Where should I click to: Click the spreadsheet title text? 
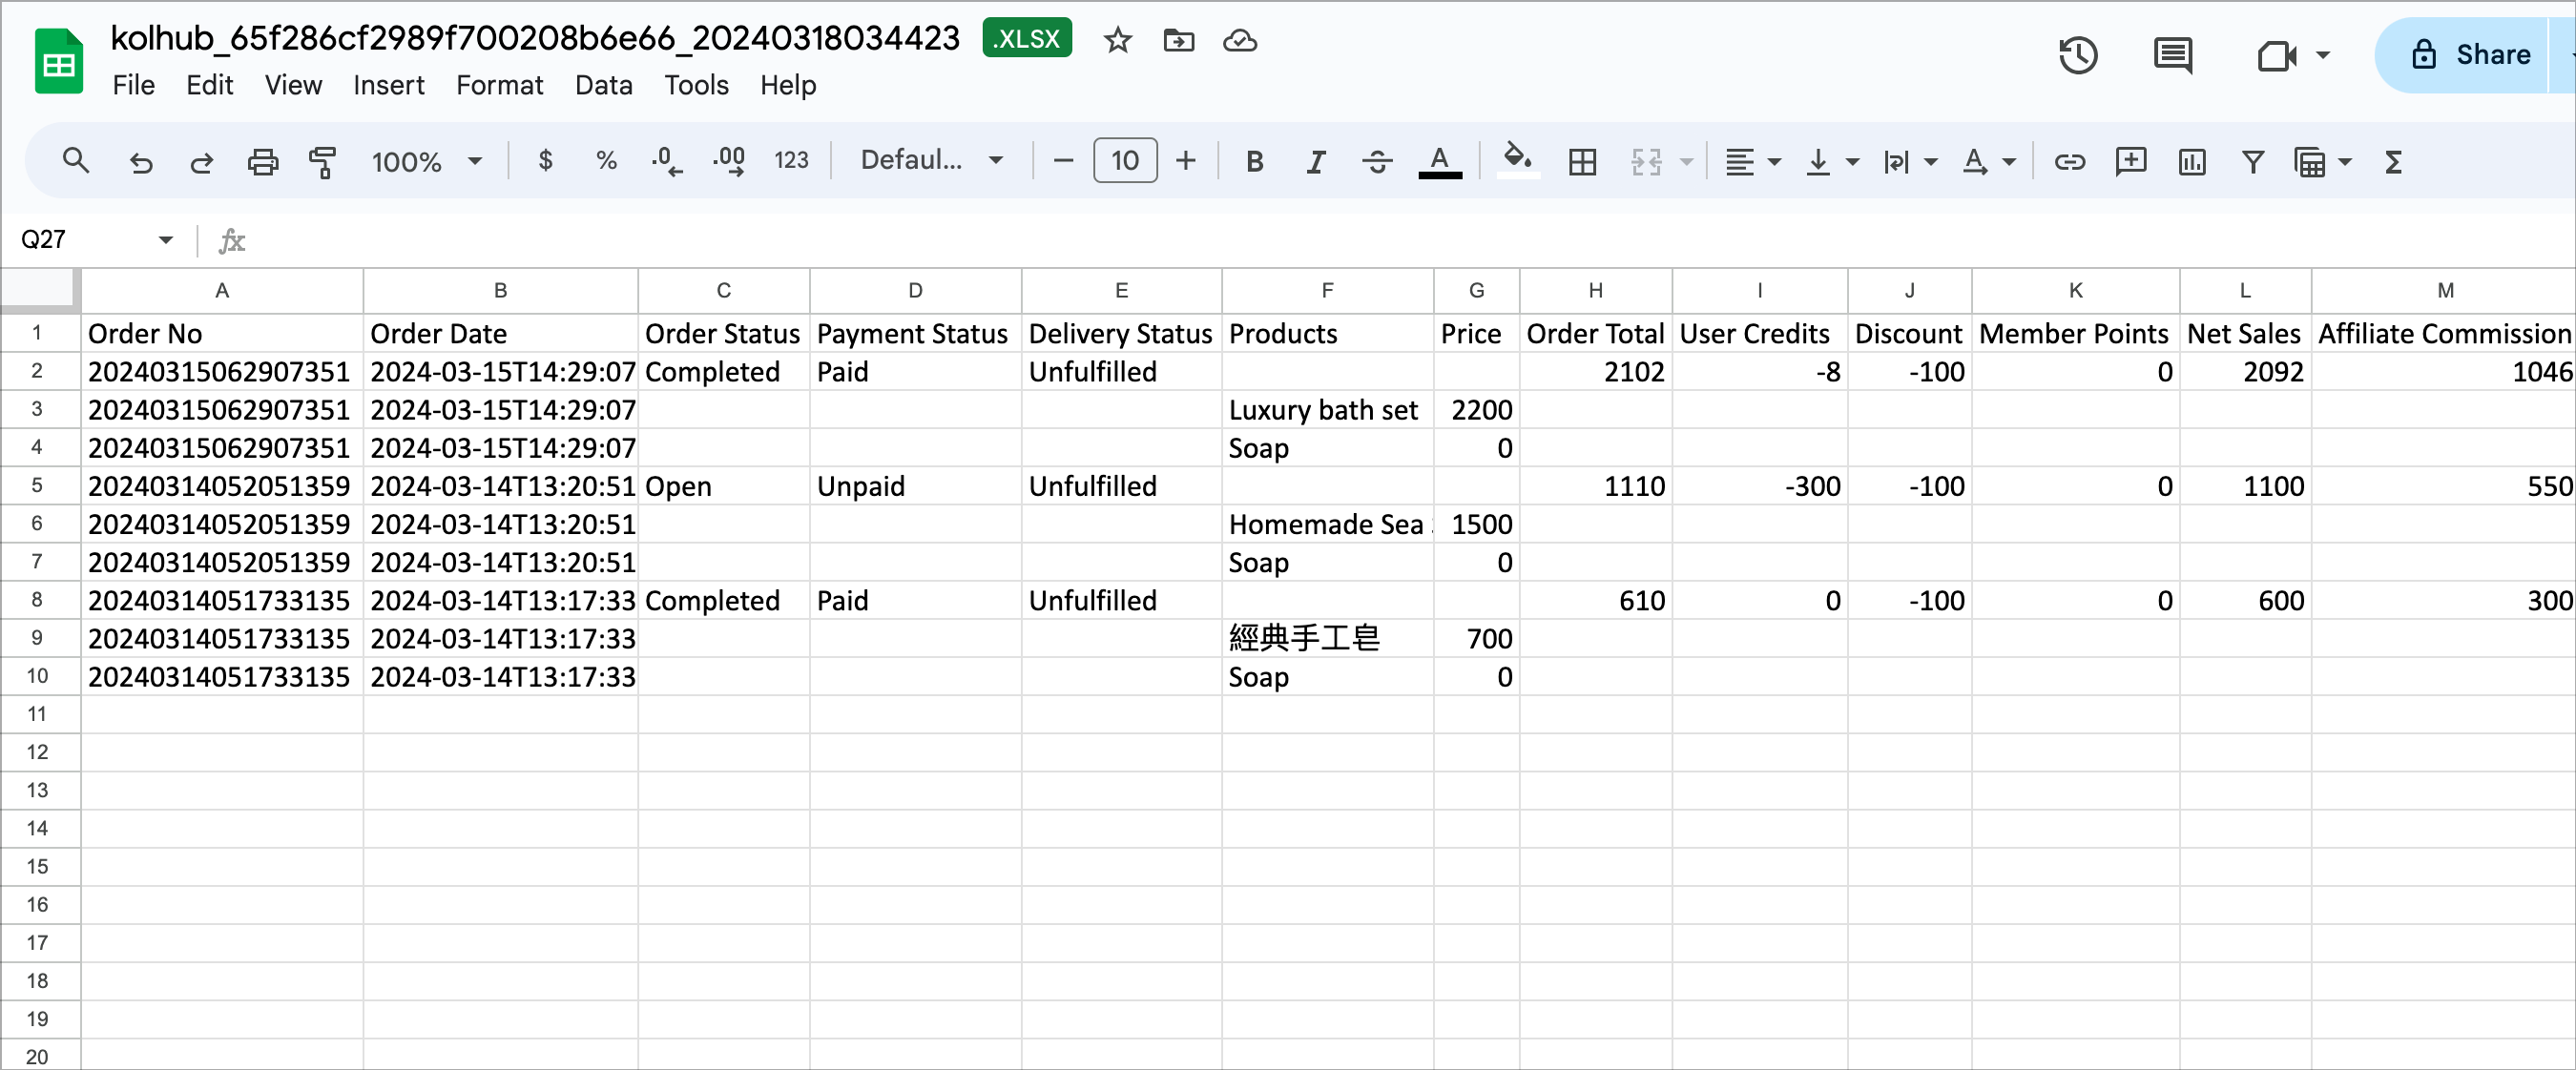535,38
